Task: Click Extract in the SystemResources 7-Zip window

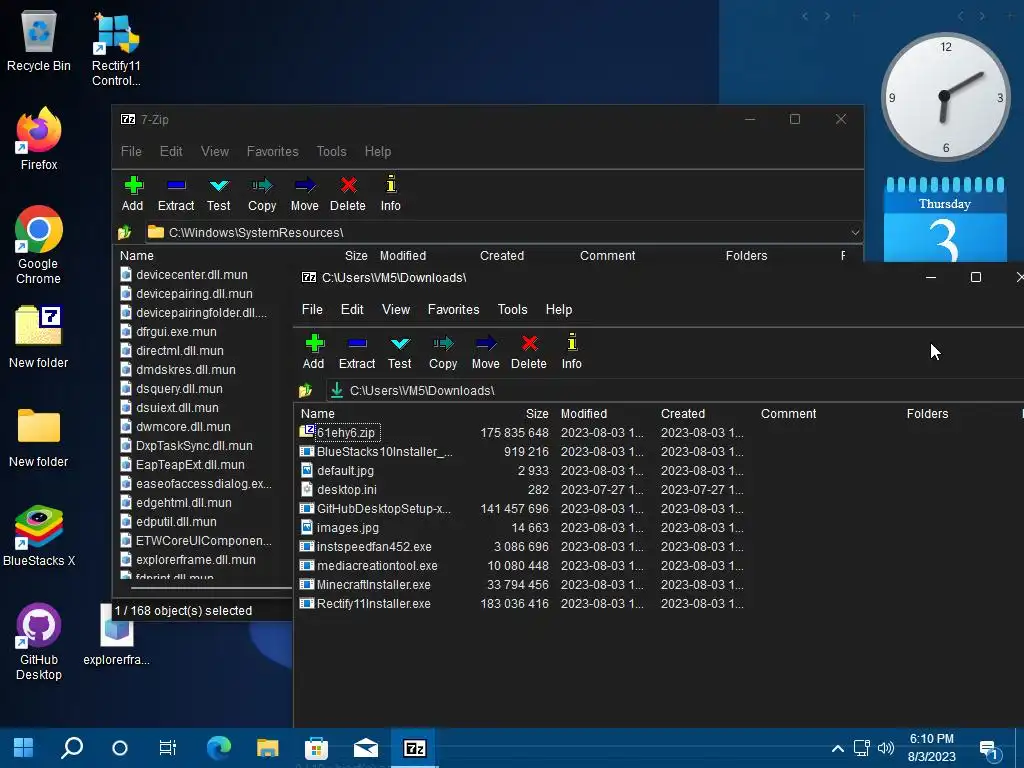Action: 176,194
